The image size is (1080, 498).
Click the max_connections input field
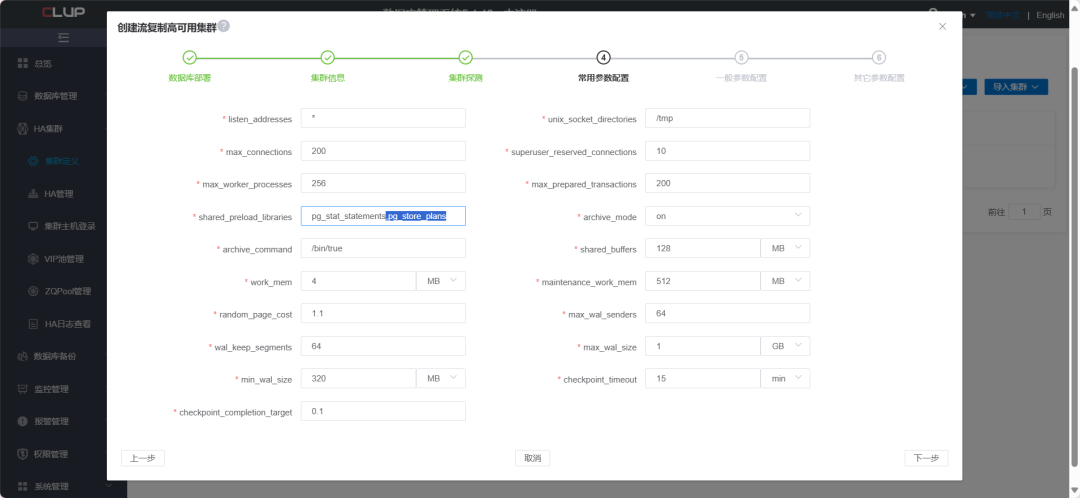[383, 151]
